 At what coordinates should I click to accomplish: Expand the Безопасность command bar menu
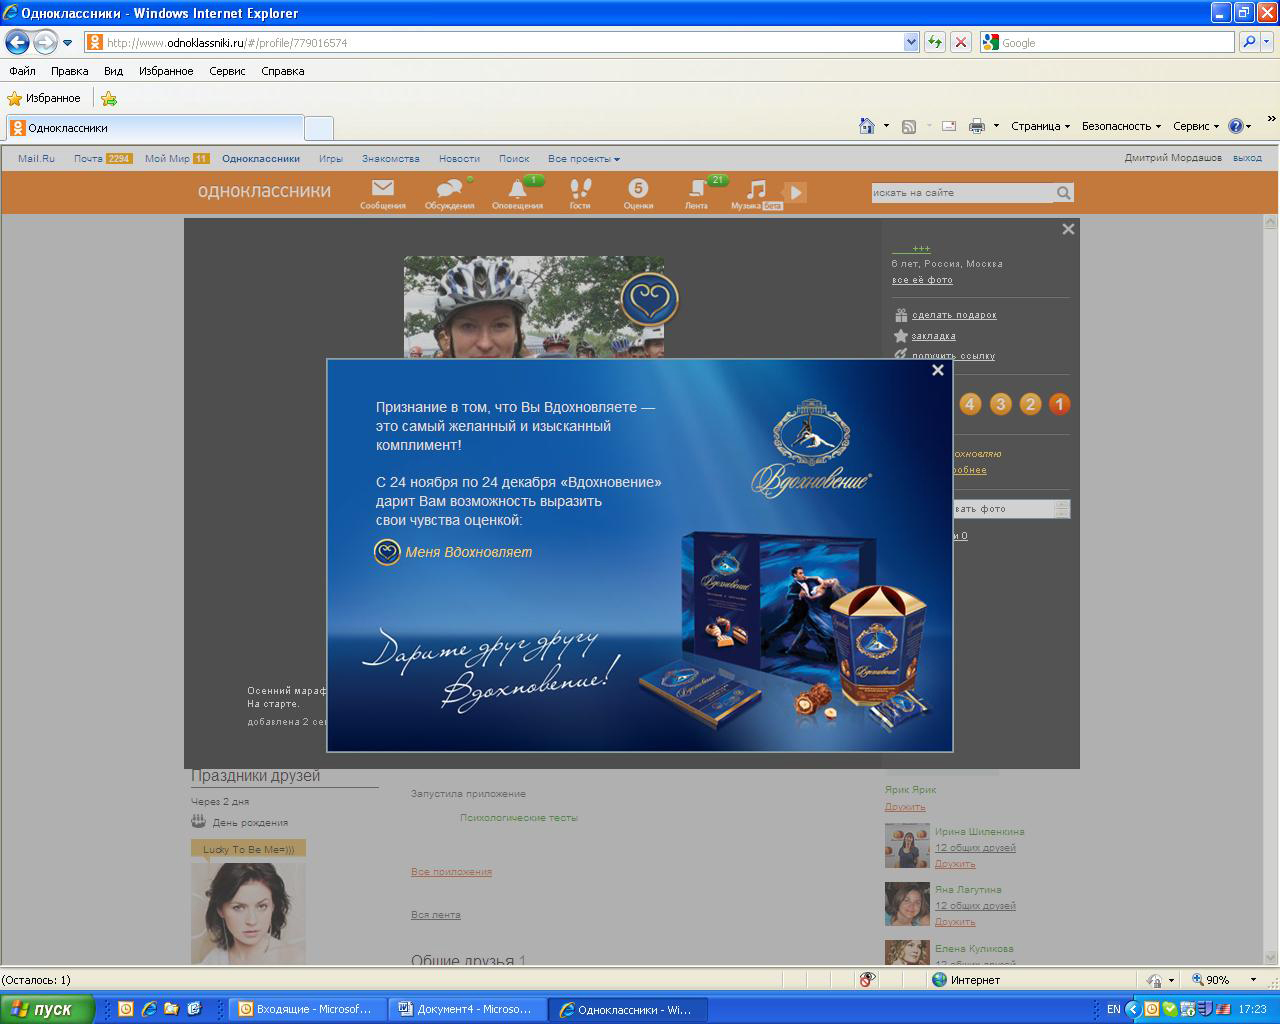[1121, 126]
